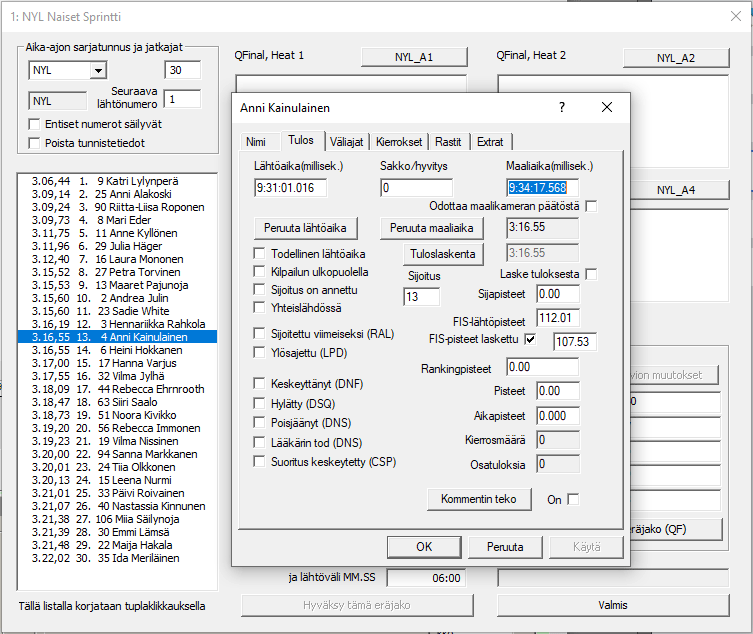Confirm the dialog with OK
The width and height of the screenshot is (753, 634).
pyautogui.click(x=424, y=547)
